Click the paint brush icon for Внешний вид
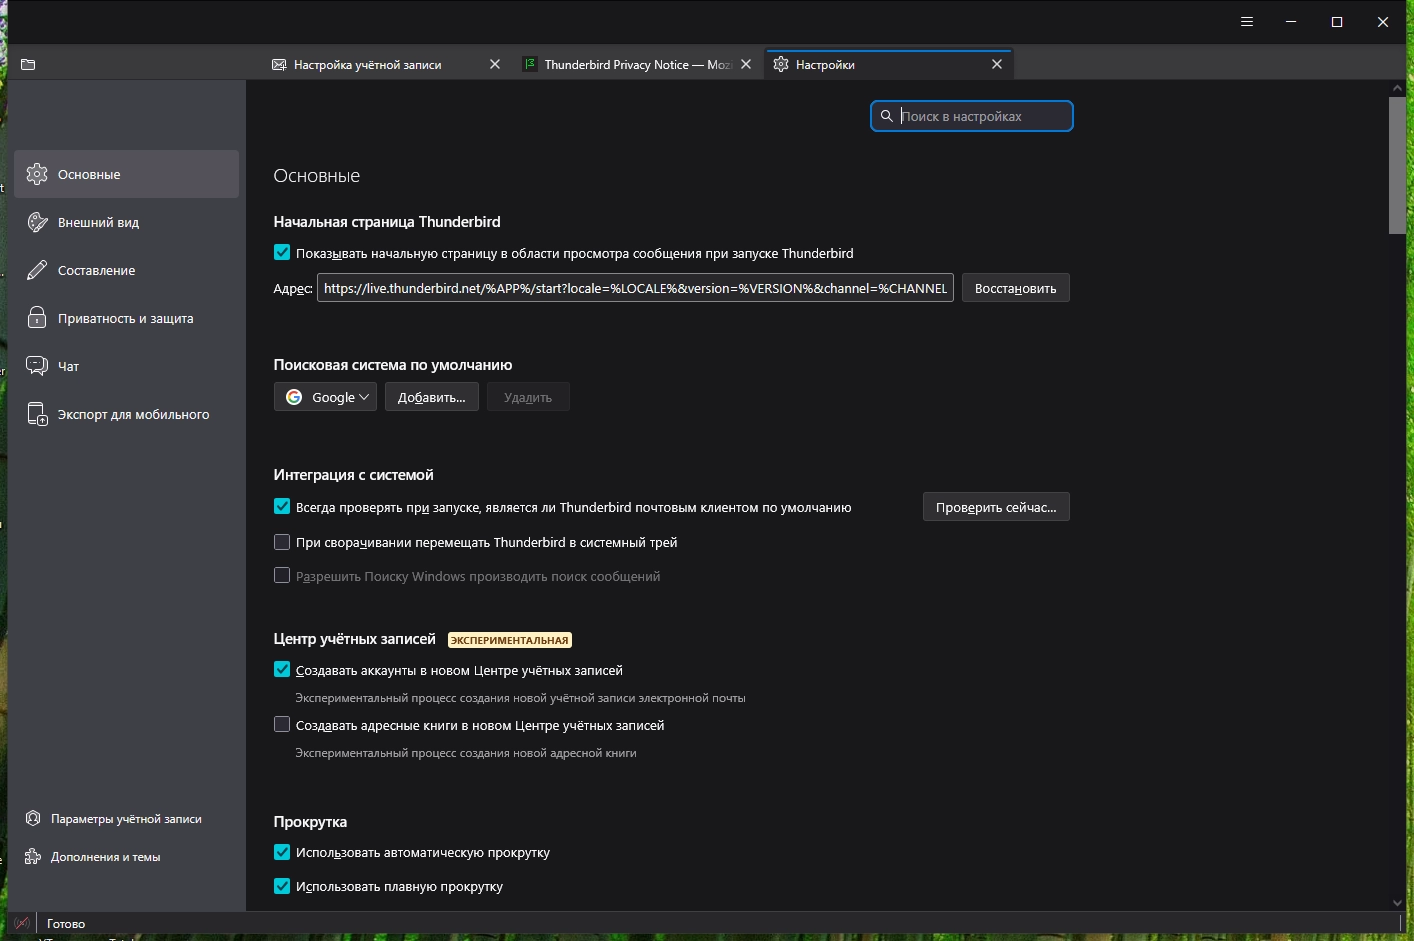The width and height of the screenshot is (1414, 941). tap(37, 222)
